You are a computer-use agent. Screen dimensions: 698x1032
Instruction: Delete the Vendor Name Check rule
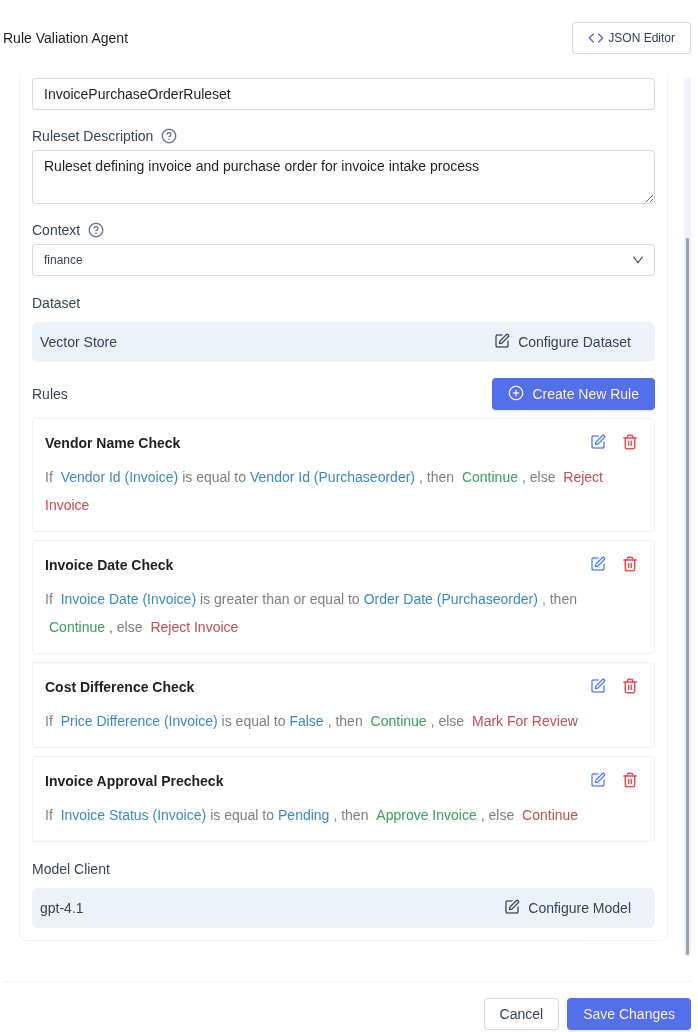tap(630, 442)
